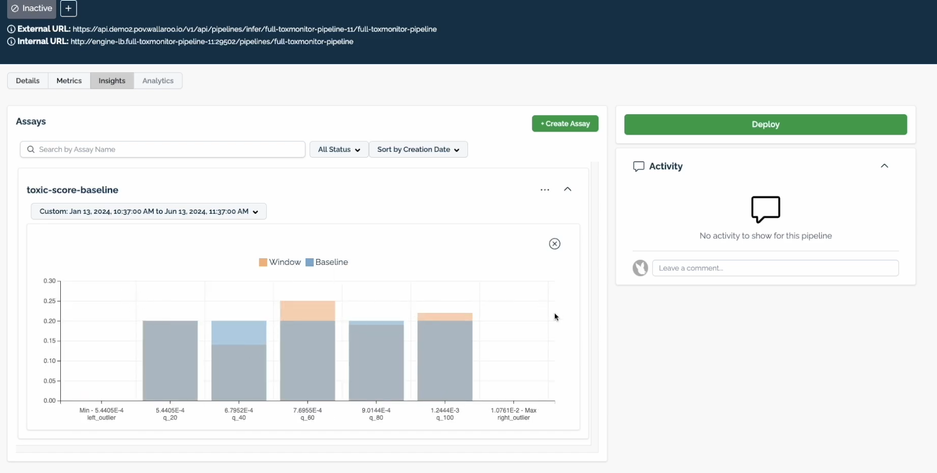This screenshot has height=473, width=937.
Task: Open the toxic-score-baseline three-dots menu
Action: (544, 189)
